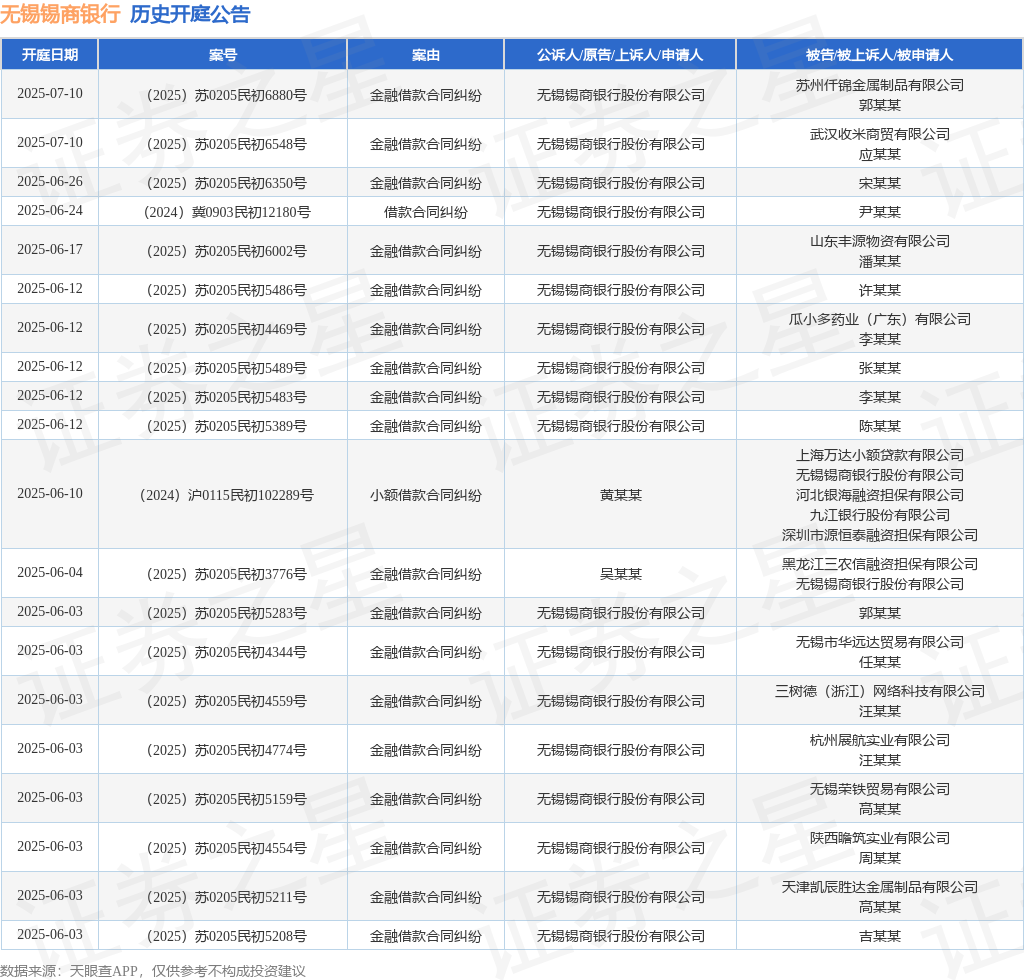Select case number "(2024)冀0903民初12180号"
This screenshot has width=1024, height=980.
tap(223, 212)
